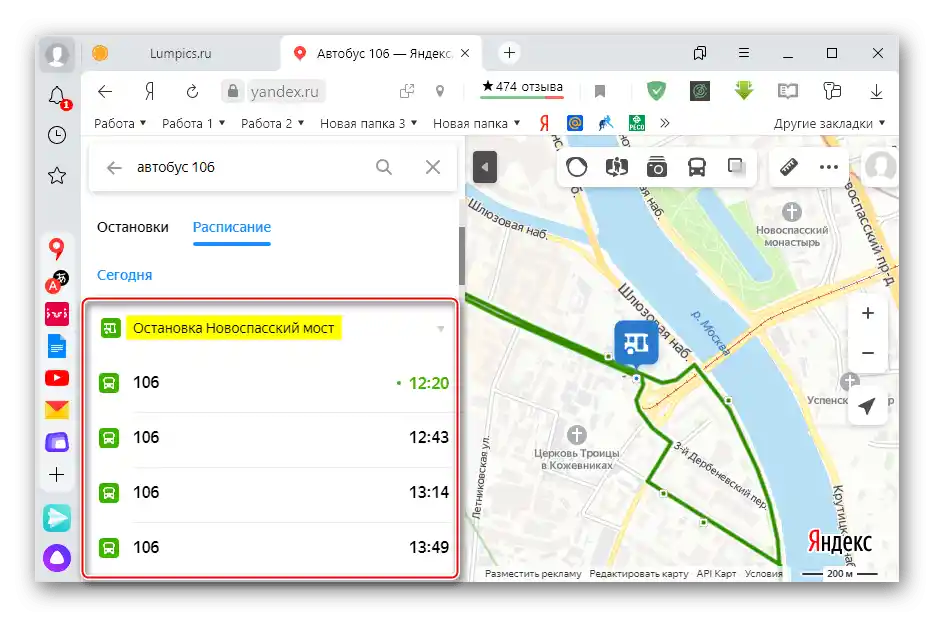Open the 474 отзыва site reviews
The image size is (934, 617).
(522, 87)
